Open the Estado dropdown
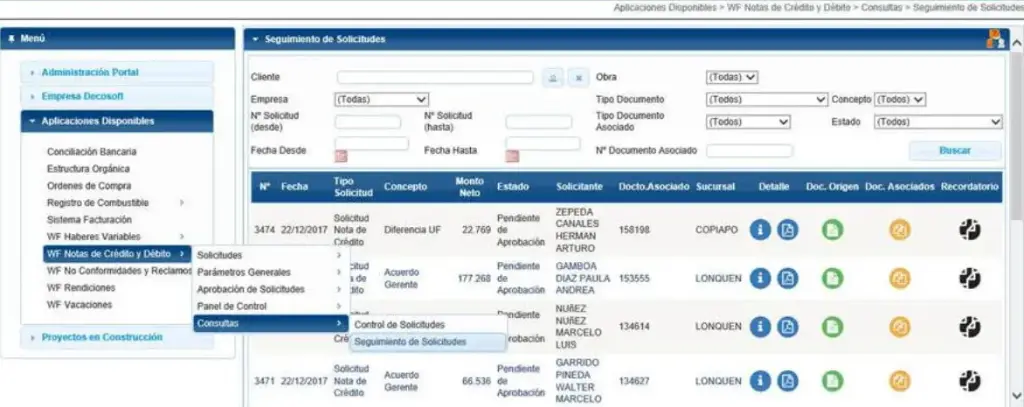The image size is (1024, 407). [938, 122]
